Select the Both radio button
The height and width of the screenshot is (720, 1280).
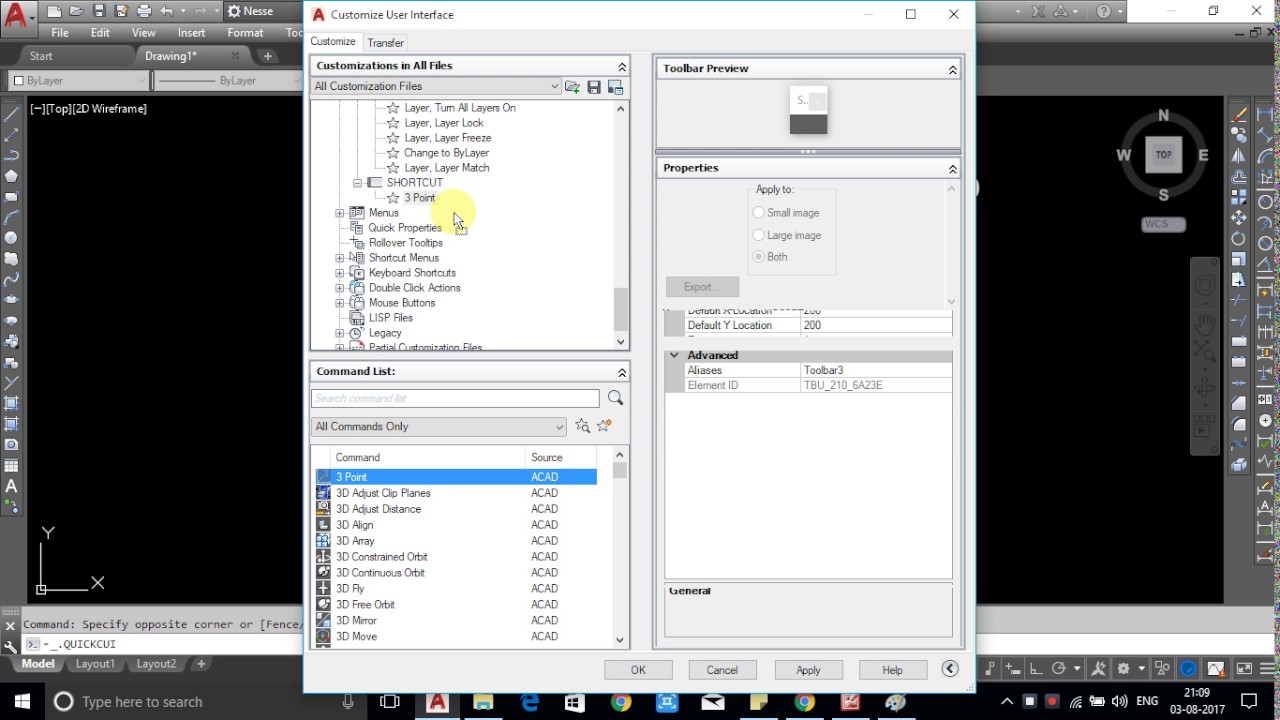point(759,257)
